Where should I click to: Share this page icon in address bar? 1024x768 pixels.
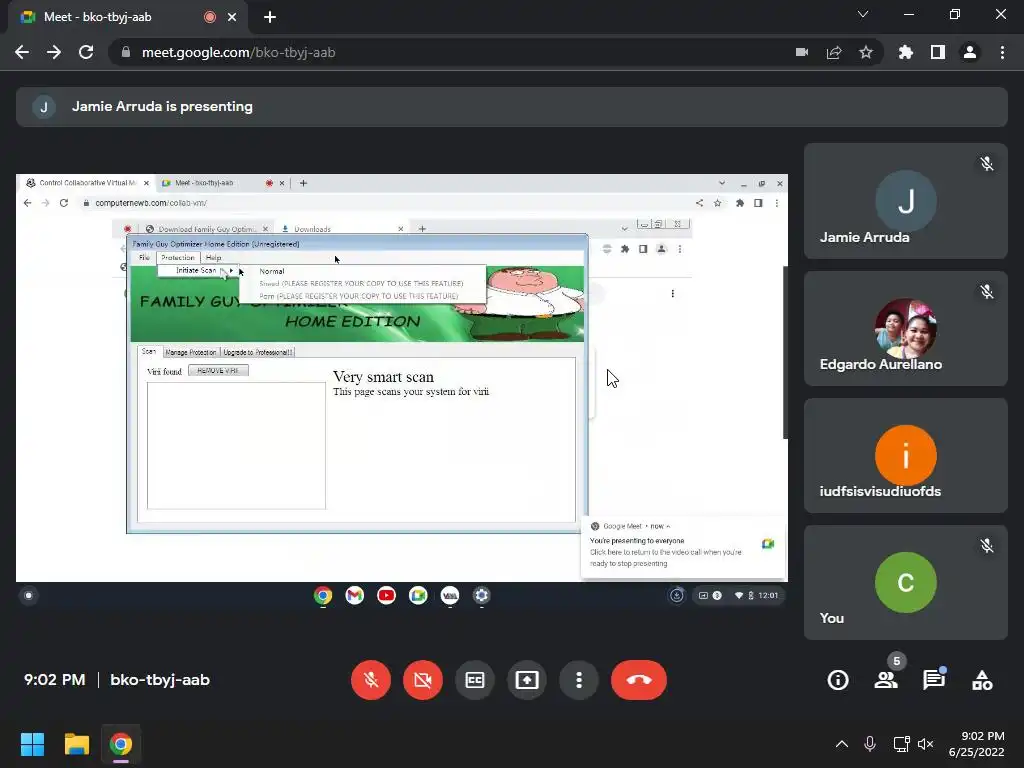(834, 52)
